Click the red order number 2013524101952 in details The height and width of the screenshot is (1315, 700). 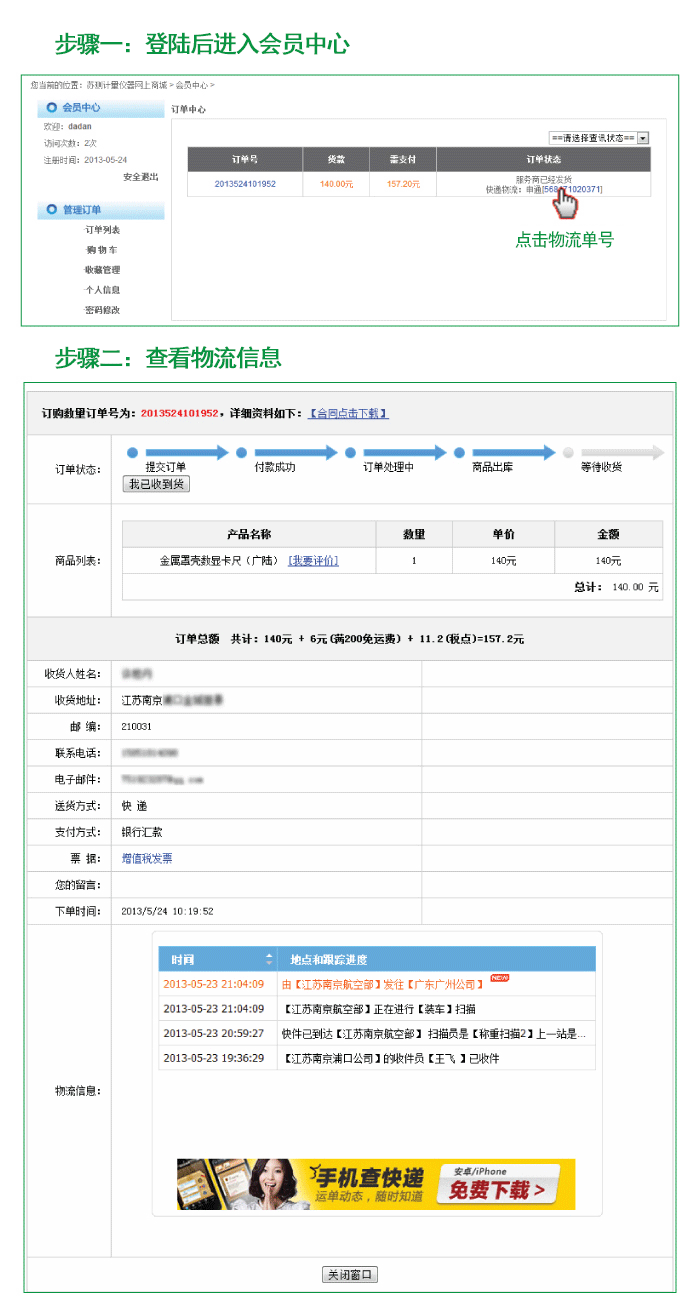(179, 413)
